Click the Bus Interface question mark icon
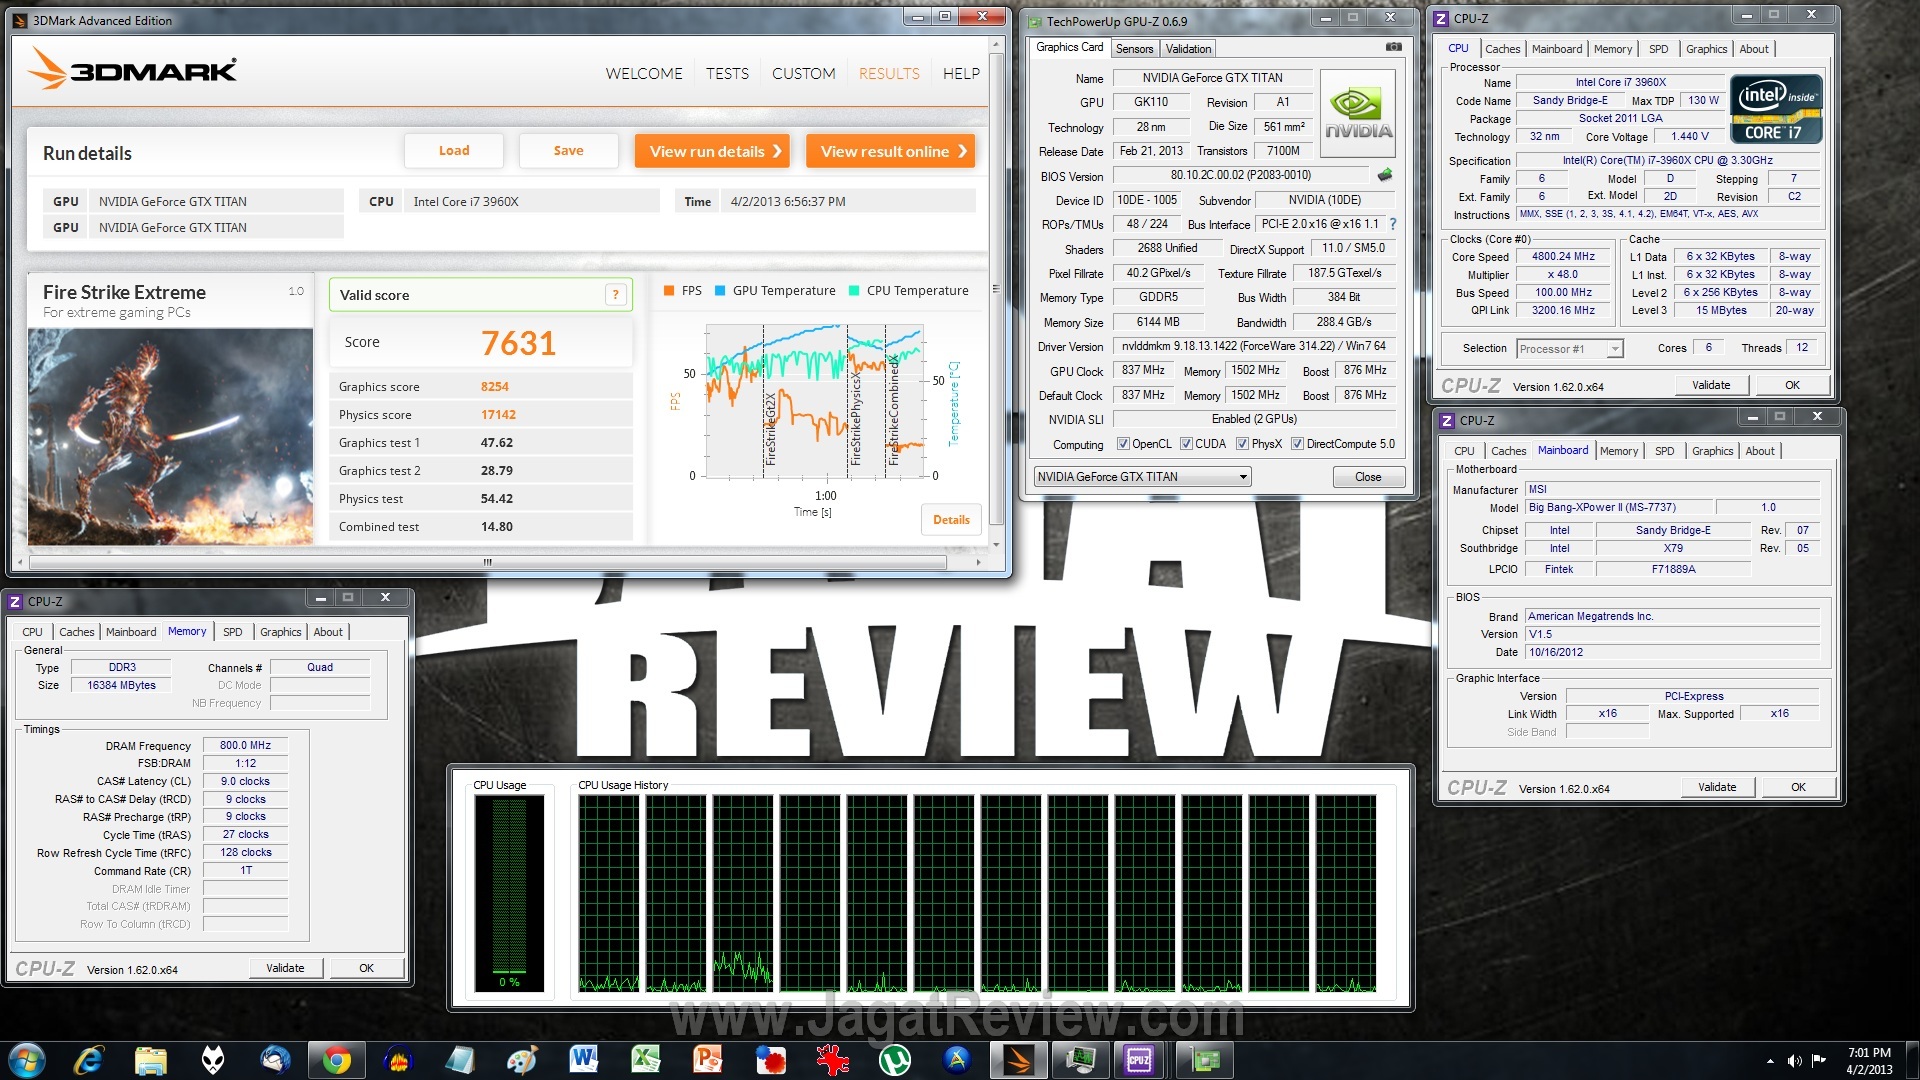This screenshot has width=1920, height=1080. tap(1393, 224)
